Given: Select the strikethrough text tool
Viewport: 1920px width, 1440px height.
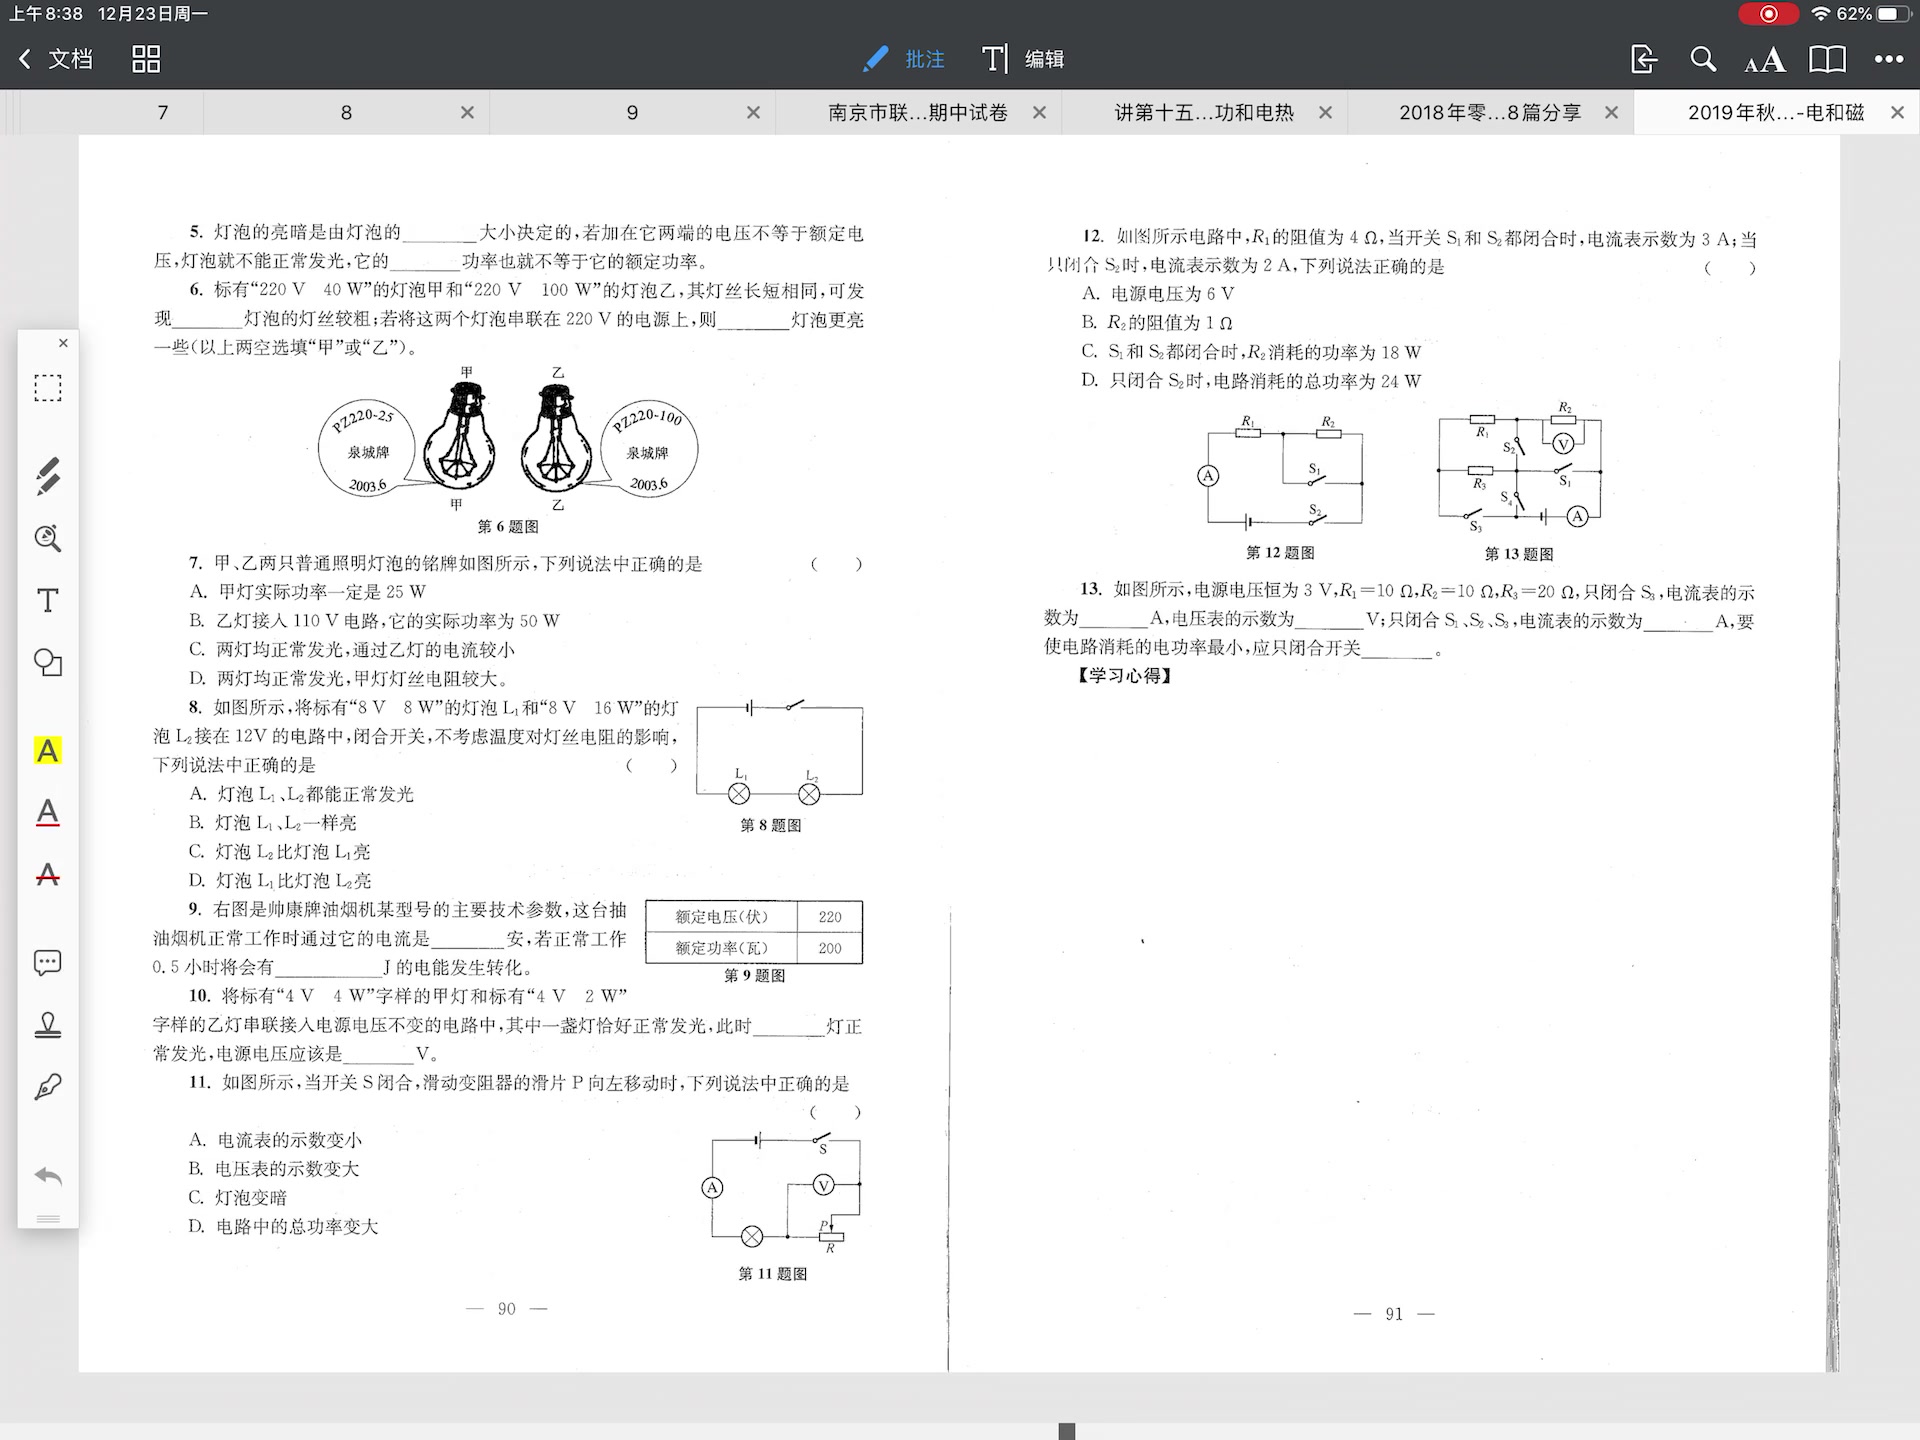Looking at the screenshot, I should coord(47,875).
